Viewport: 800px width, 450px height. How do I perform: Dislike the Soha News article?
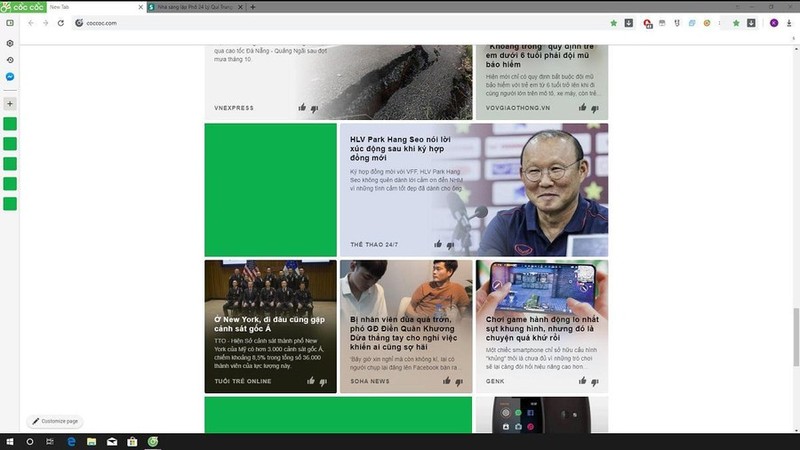(x=459, y=381)
